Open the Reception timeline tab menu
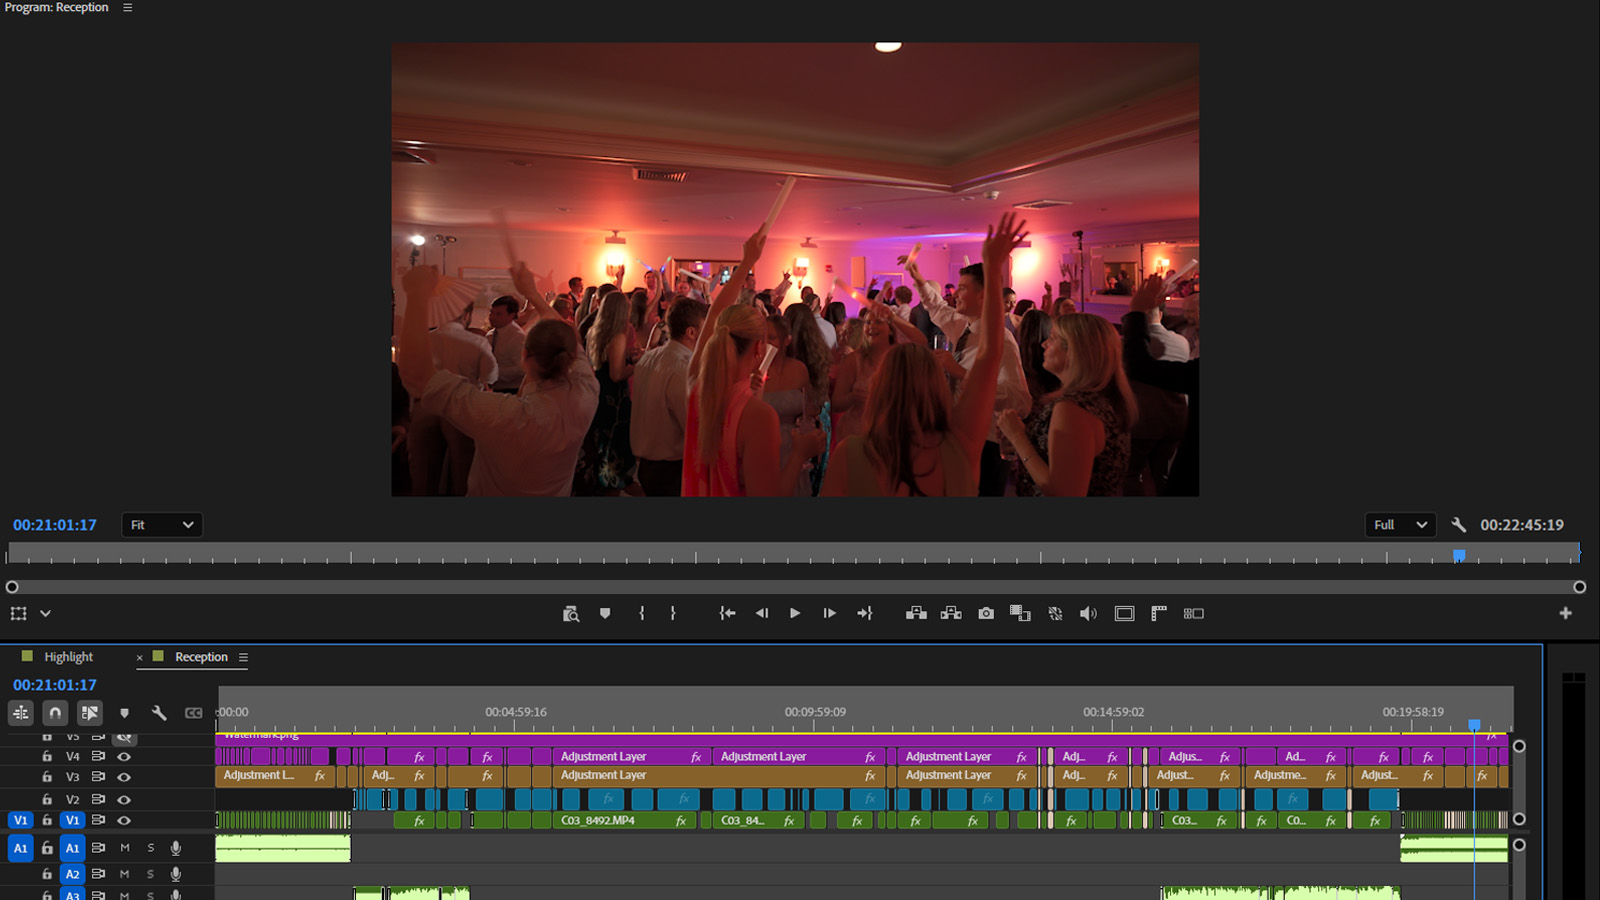Image resolution: width=1600 pixels, height=900 pixels. 243,657
